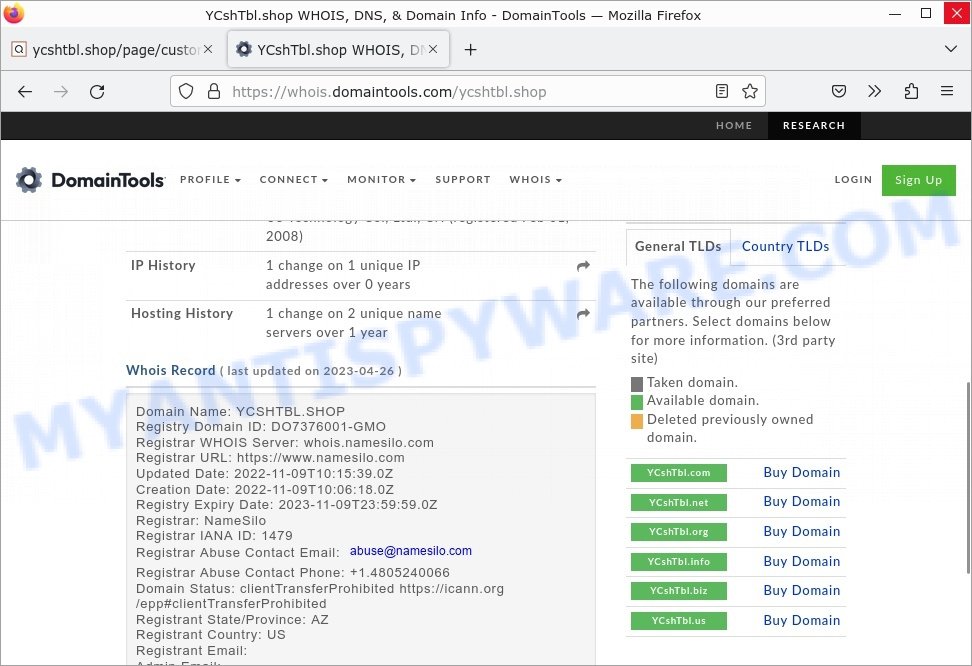Click the orange Deleted domain legend swatch

637,421
